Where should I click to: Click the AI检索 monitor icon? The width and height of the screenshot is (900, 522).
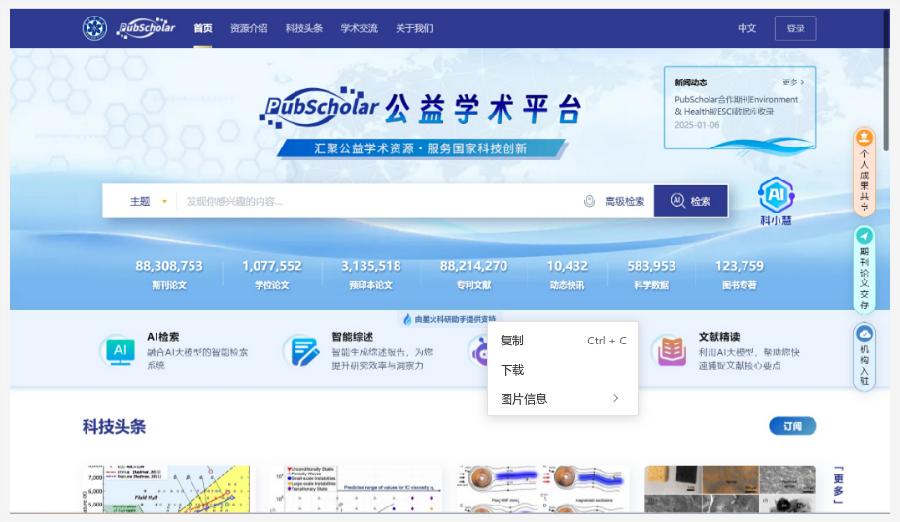[x=120, y=350]
